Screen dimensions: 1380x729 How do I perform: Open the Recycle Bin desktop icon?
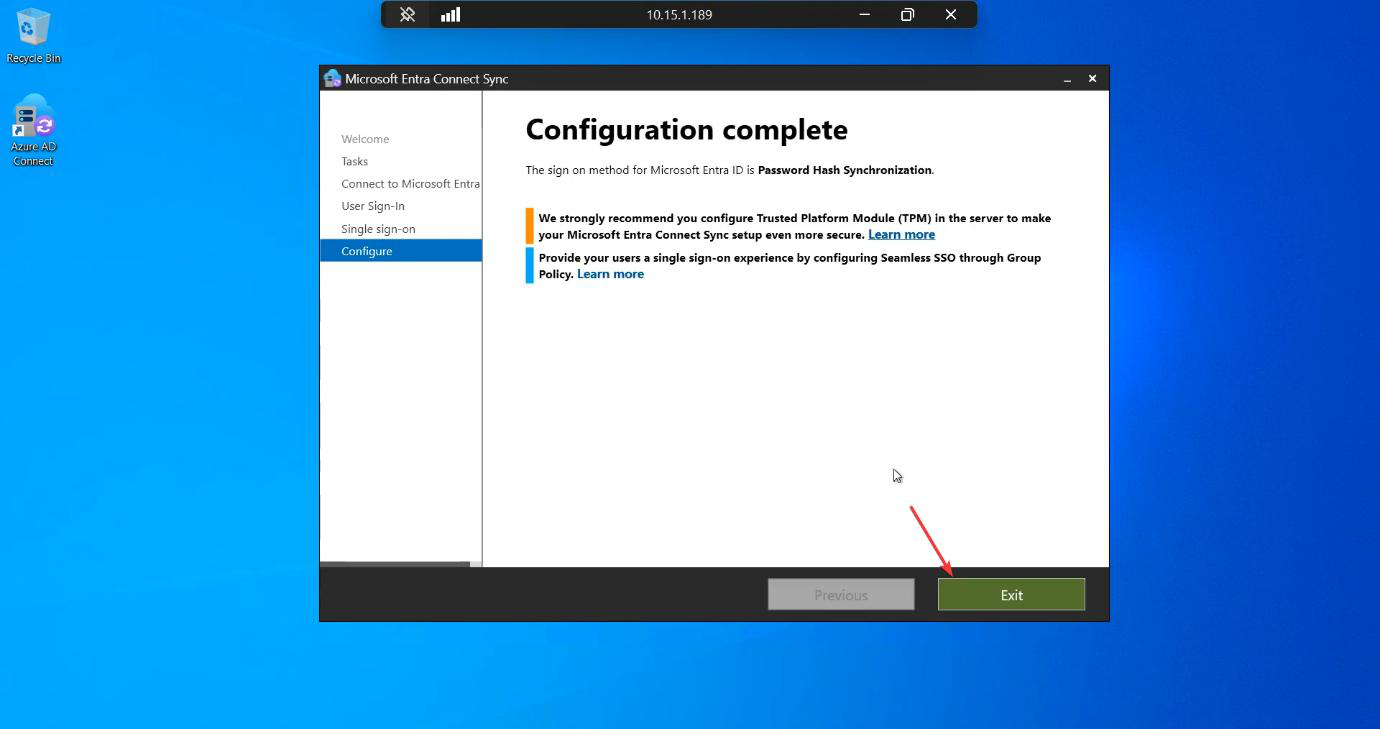(33, 36)
